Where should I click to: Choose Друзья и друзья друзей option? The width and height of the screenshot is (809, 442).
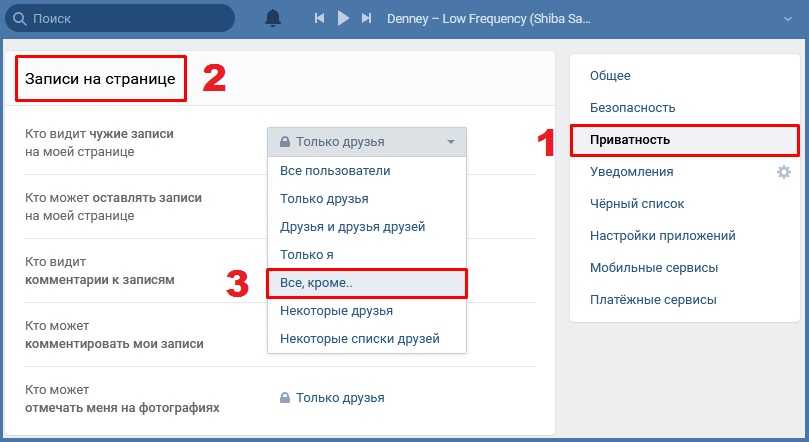(367, 226)
